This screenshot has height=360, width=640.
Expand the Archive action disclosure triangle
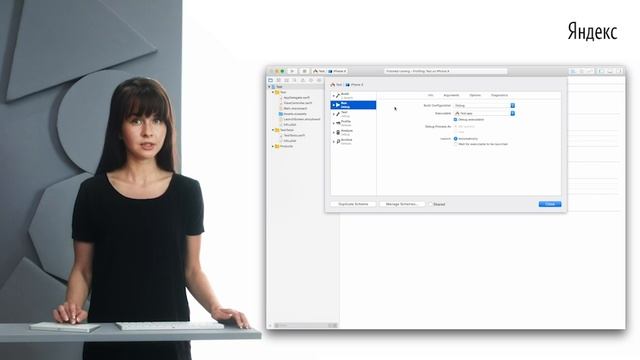[x=333, y=142]
